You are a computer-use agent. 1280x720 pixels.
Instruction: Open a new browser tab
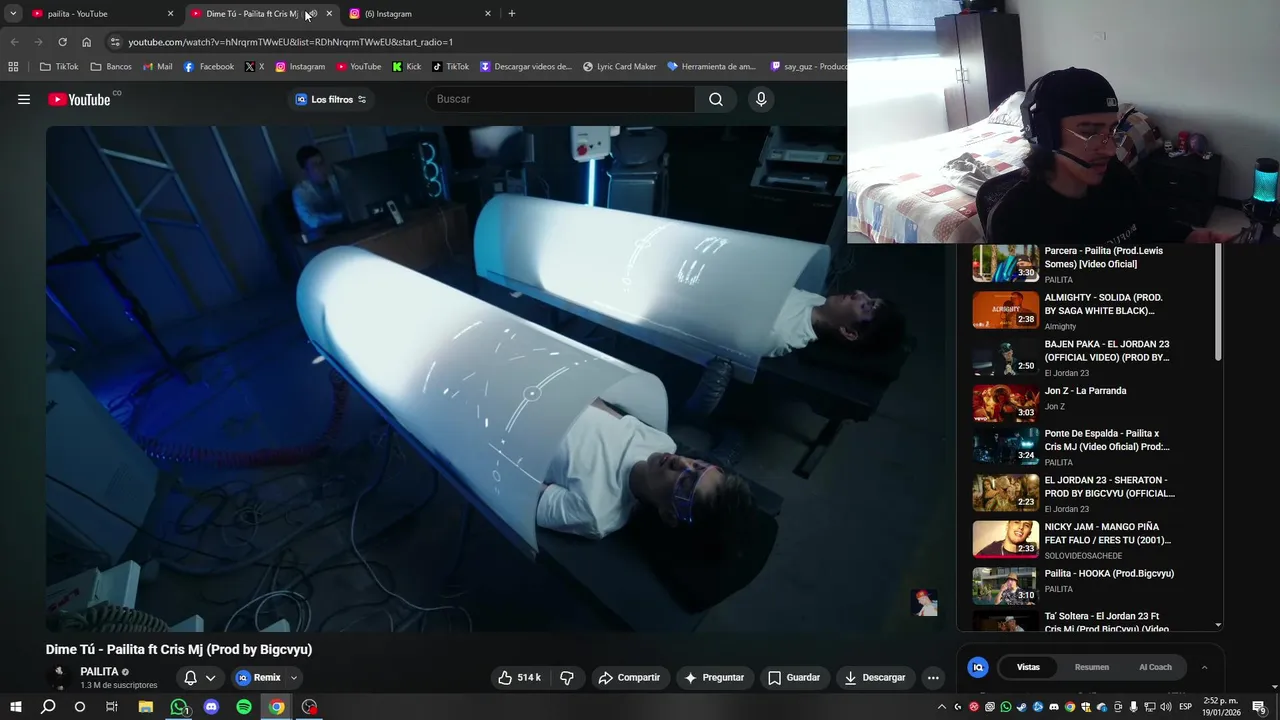coord(512,14)
